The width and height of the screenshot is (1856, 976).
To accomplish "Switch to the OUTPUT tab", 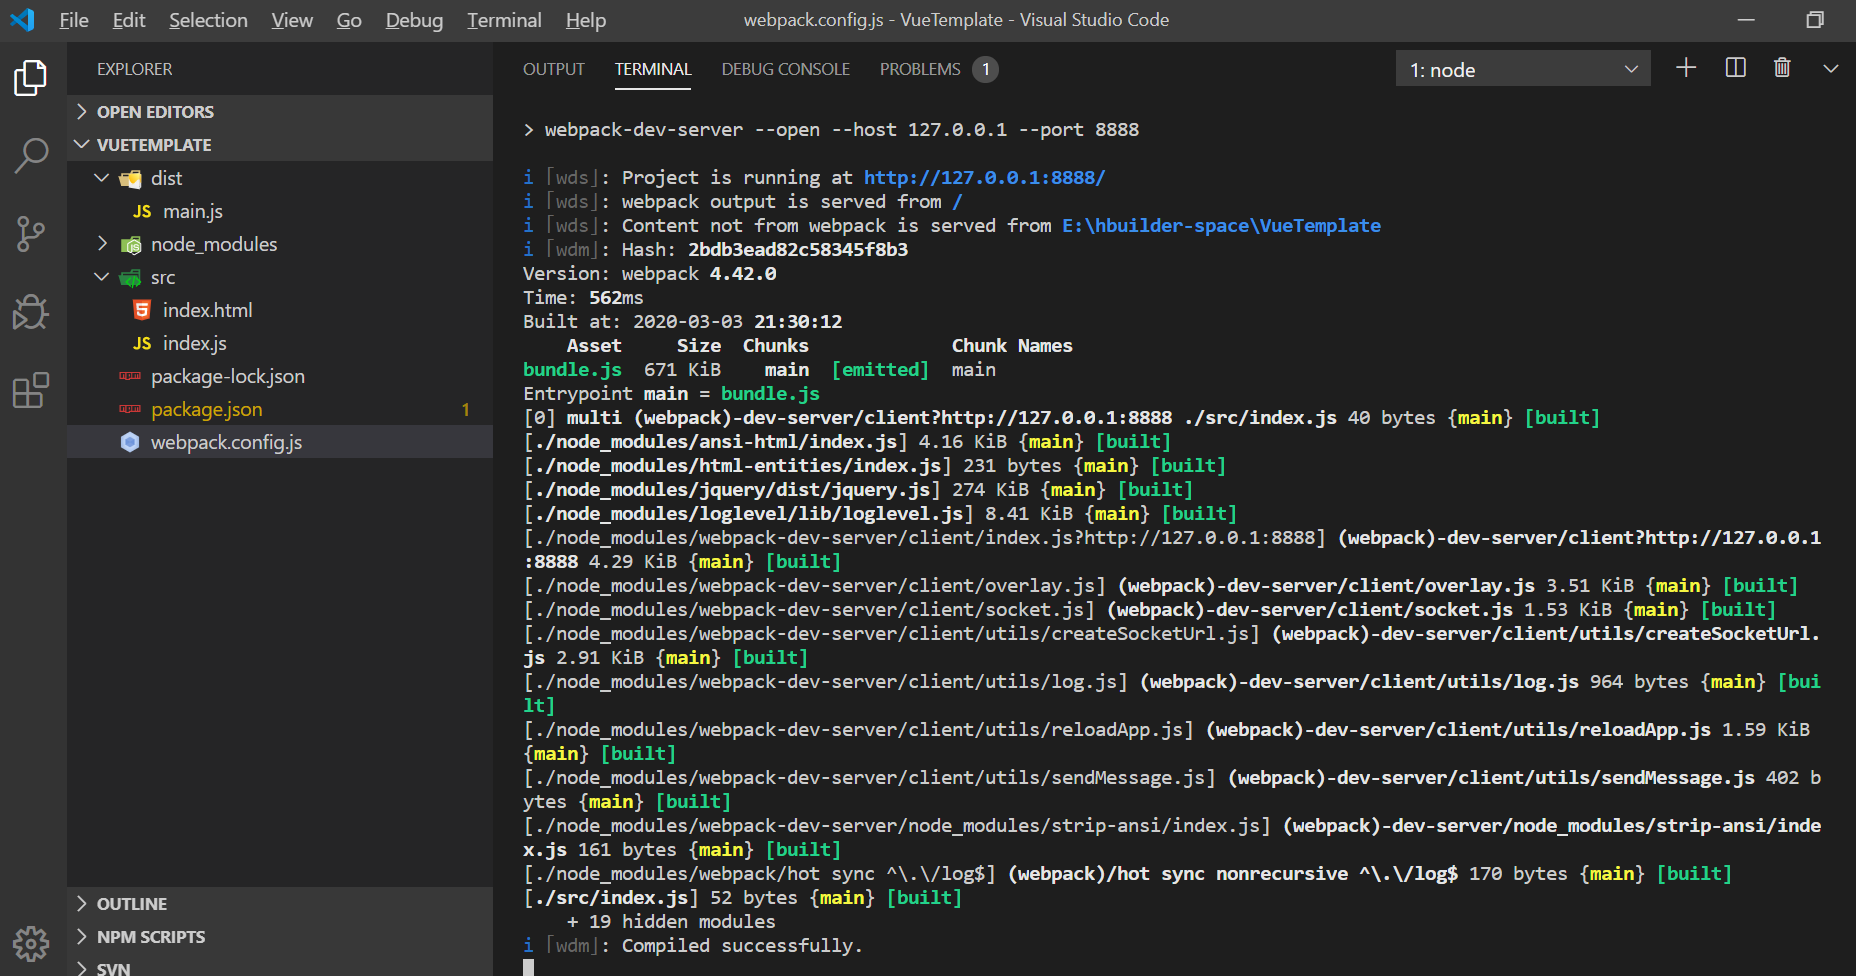I will [554, 69].
